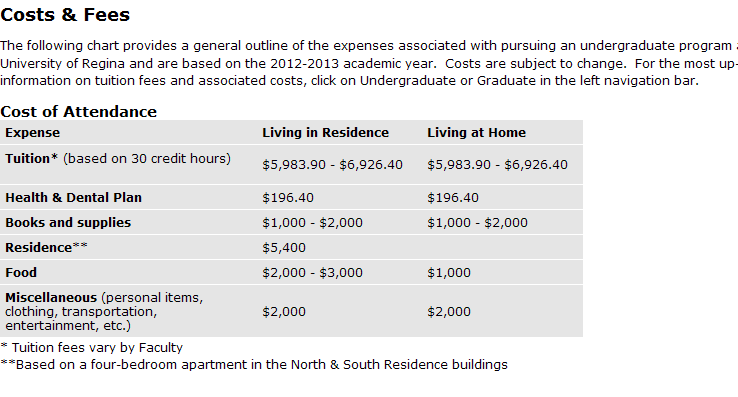The width and height of the screenshot is (738, 397).
Task: Click the Health & Dental Plan label
Action: [73, 198]
